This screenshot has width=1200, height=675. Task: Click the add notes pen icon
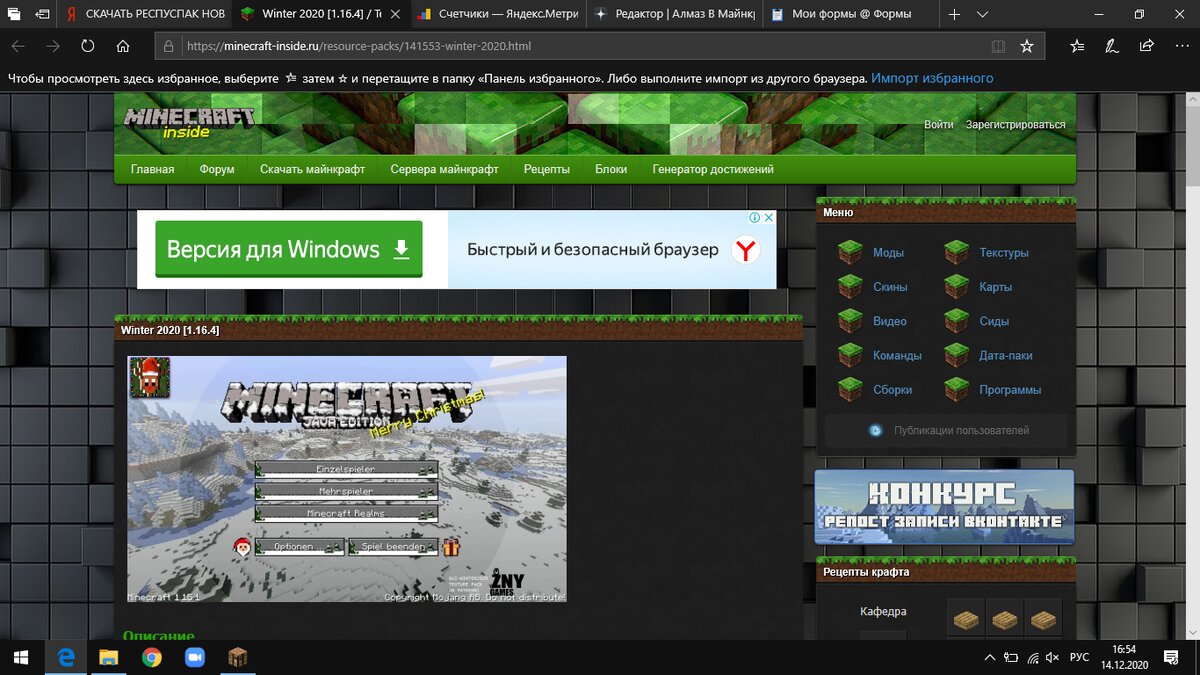point(1112,46)
